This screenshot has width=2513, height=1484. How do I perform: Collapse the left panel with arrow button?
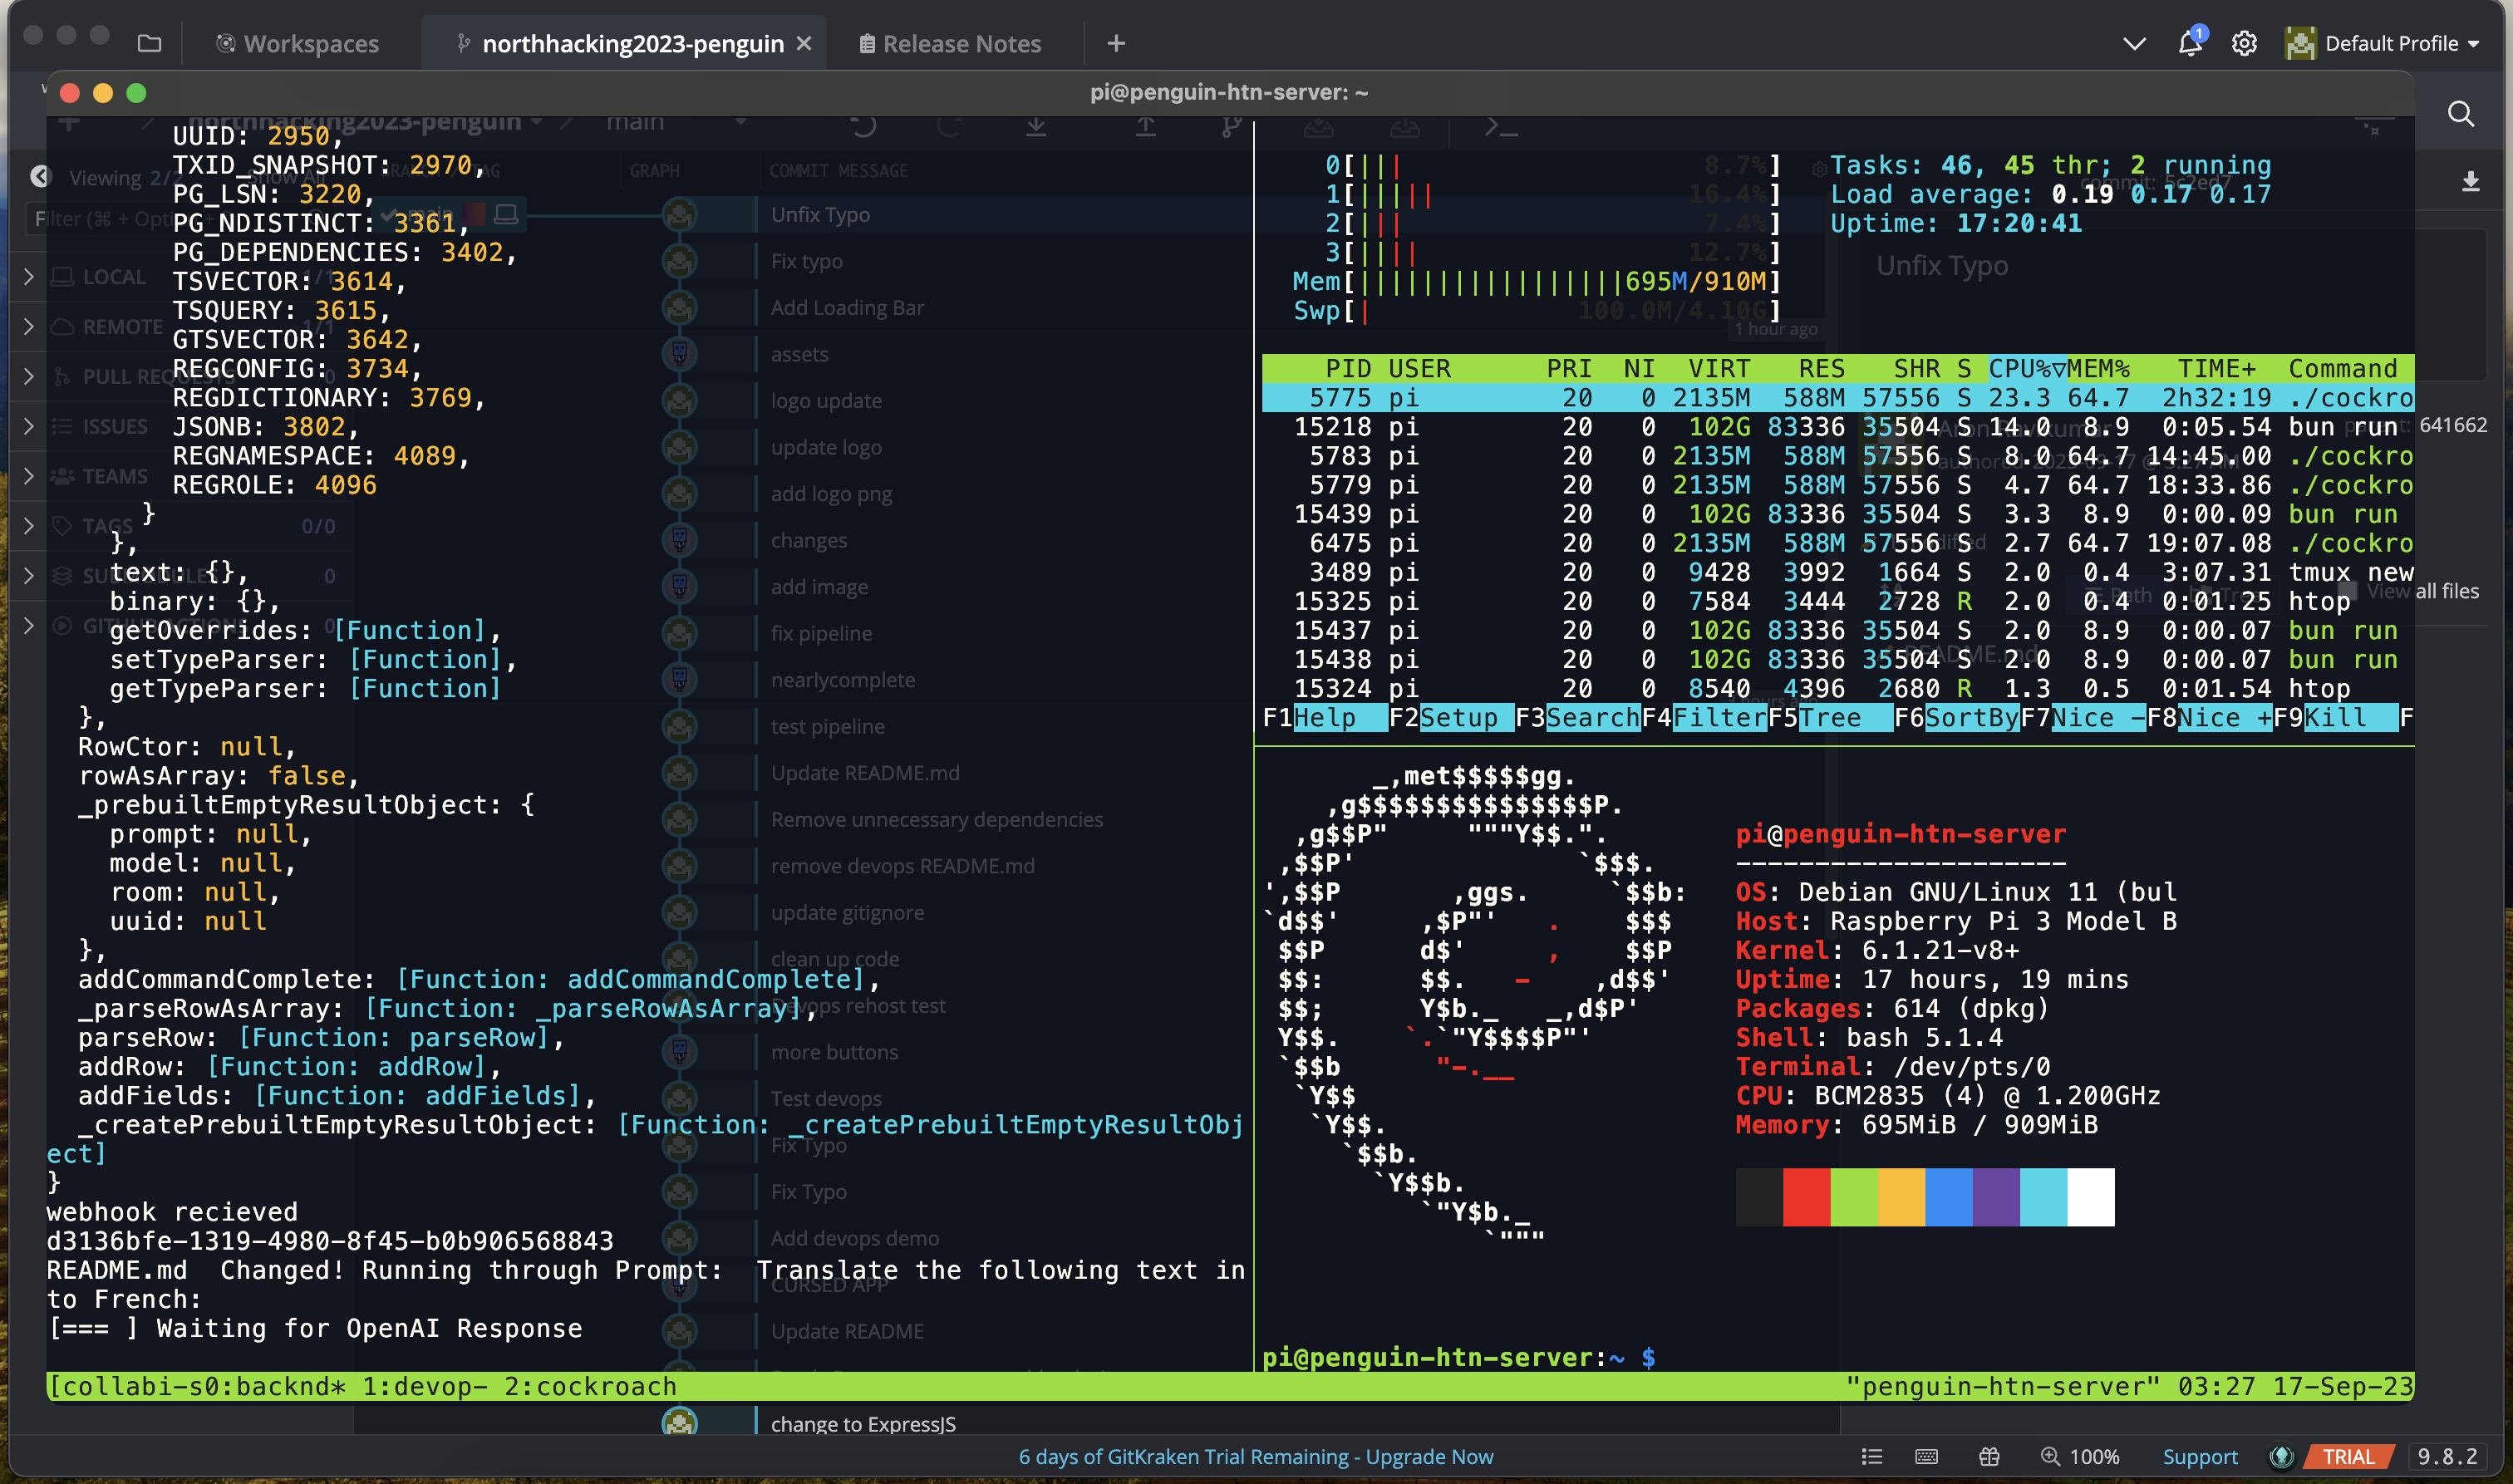pos(39,177)
